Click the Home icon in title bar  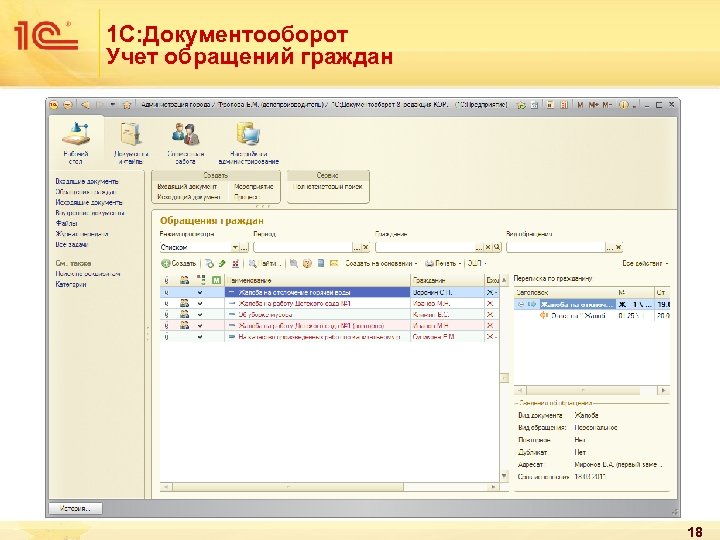tap(127, 105)
